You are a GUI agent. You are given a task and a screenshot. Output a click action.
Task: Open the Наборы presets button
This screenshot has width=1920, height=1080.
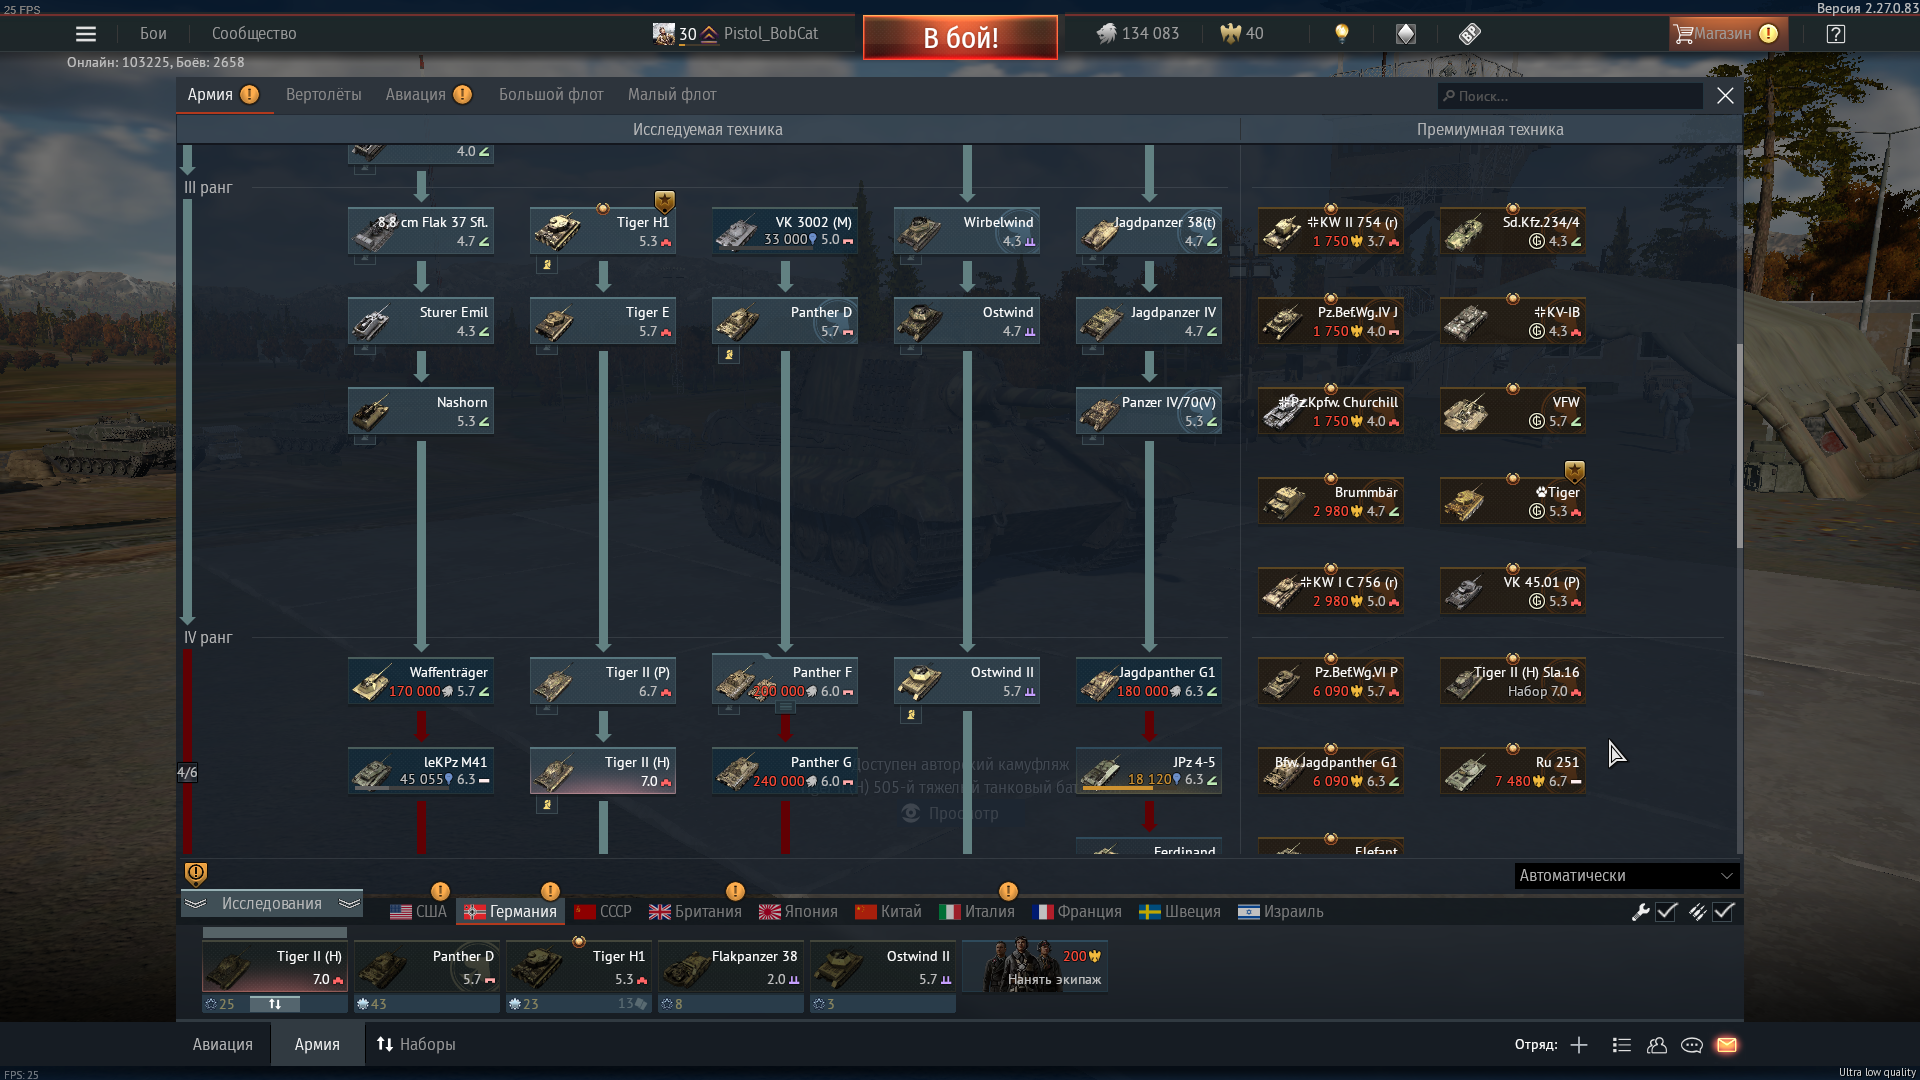point(416,1045)
